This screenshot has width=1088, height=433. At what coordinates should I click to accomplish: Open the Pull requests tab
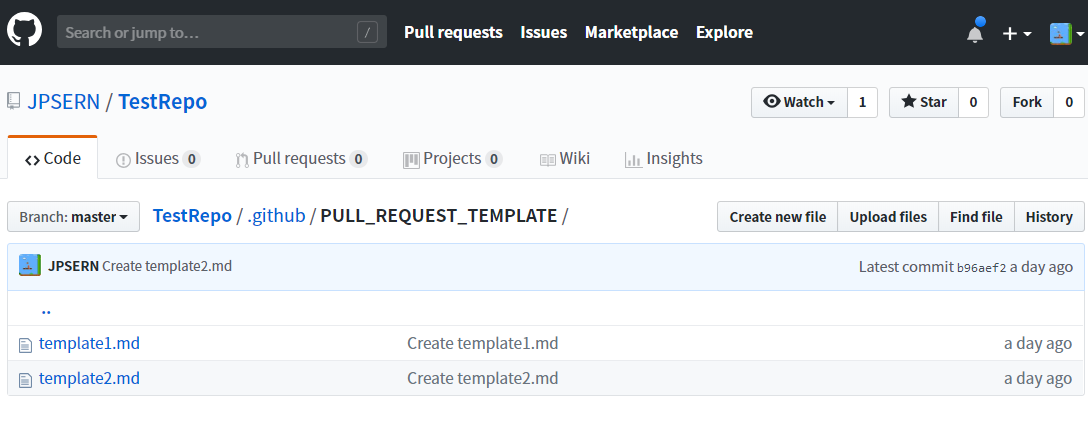pyautogui.click(x=300, y=159)
